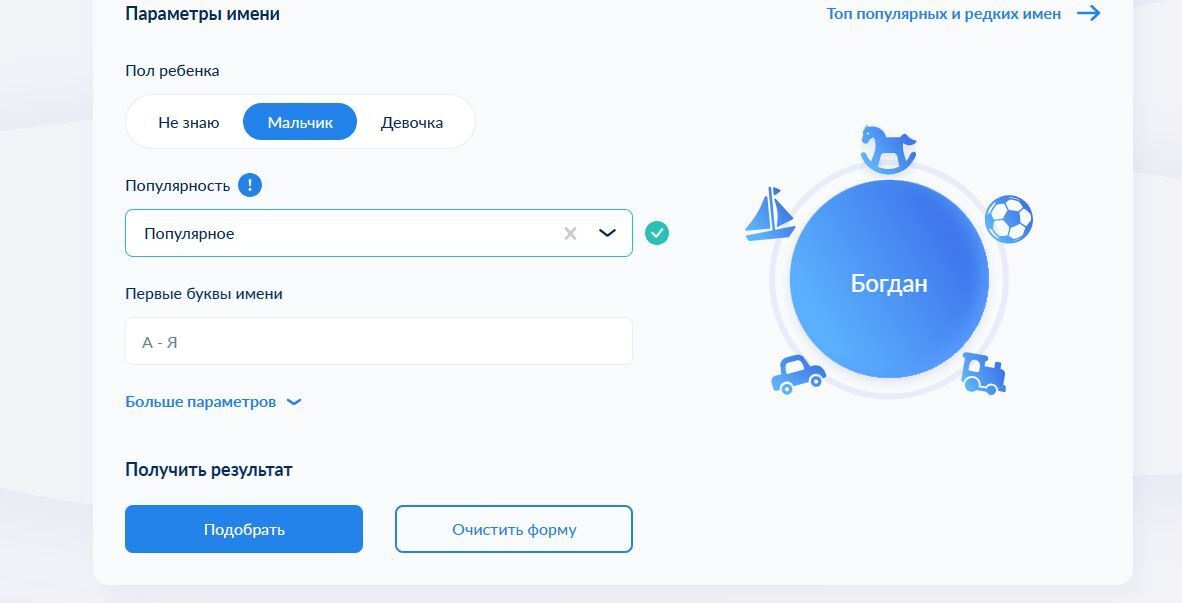Open the 'Популярное' combo box
This screenshot has height=603, width=1182.
378,234
